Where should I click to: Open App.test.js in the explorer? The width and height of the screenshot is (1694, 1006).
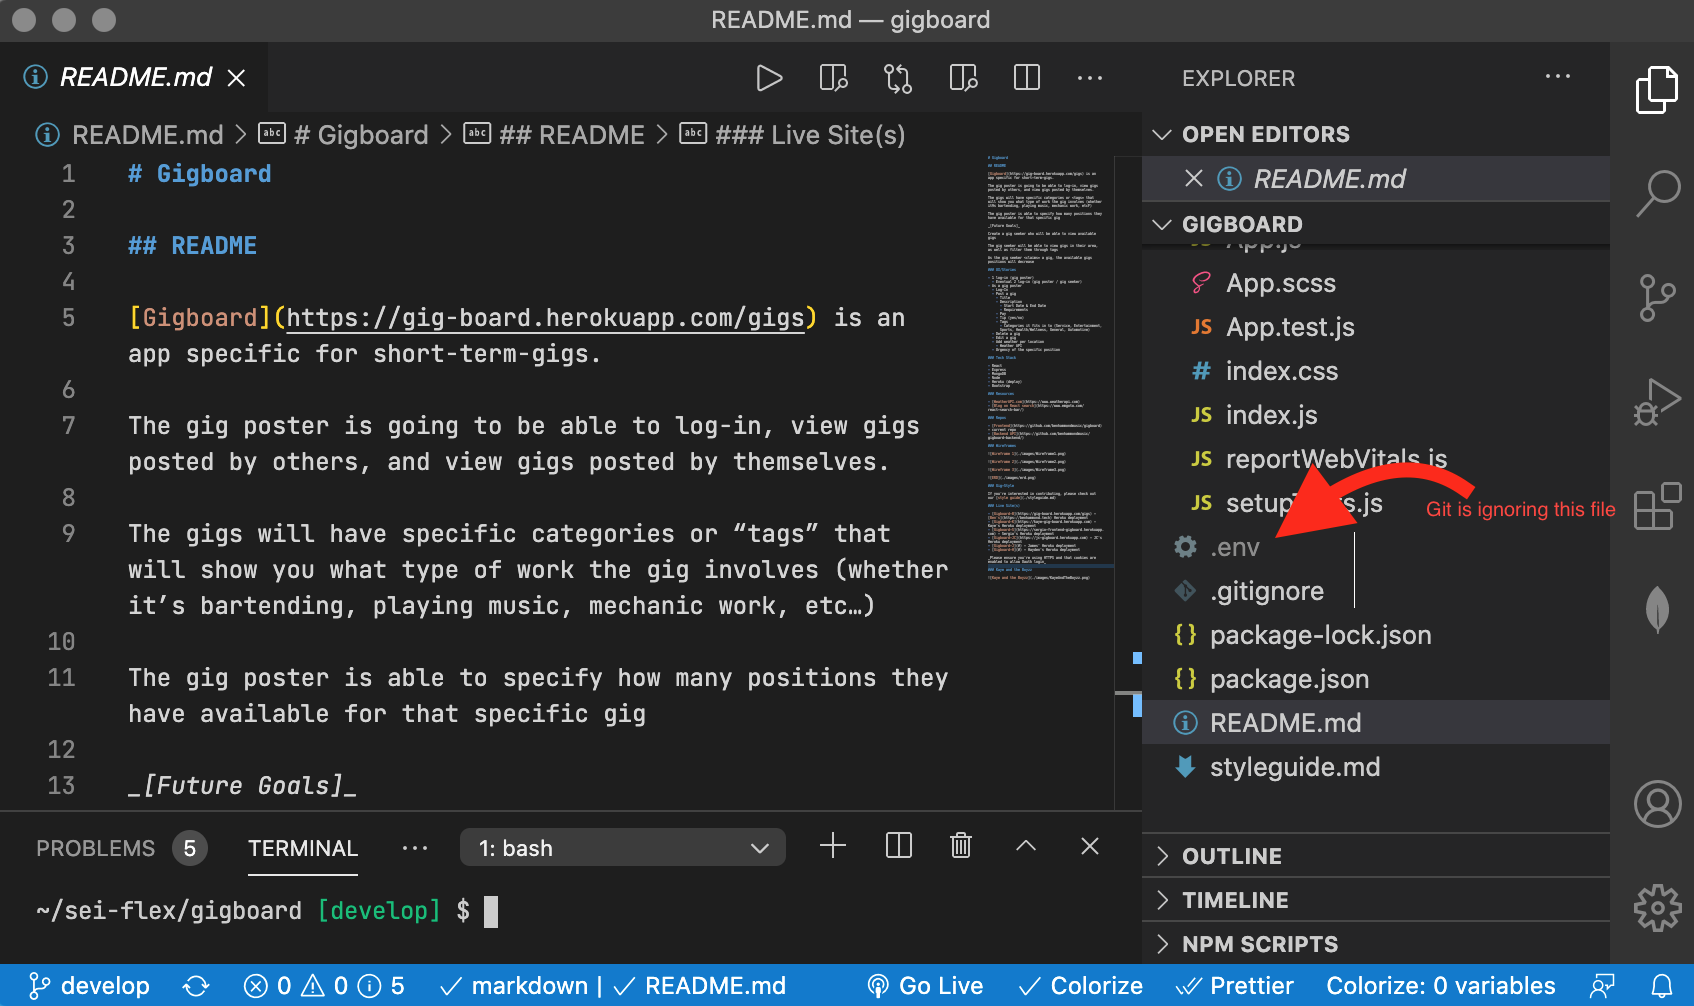pos(1376,327)
